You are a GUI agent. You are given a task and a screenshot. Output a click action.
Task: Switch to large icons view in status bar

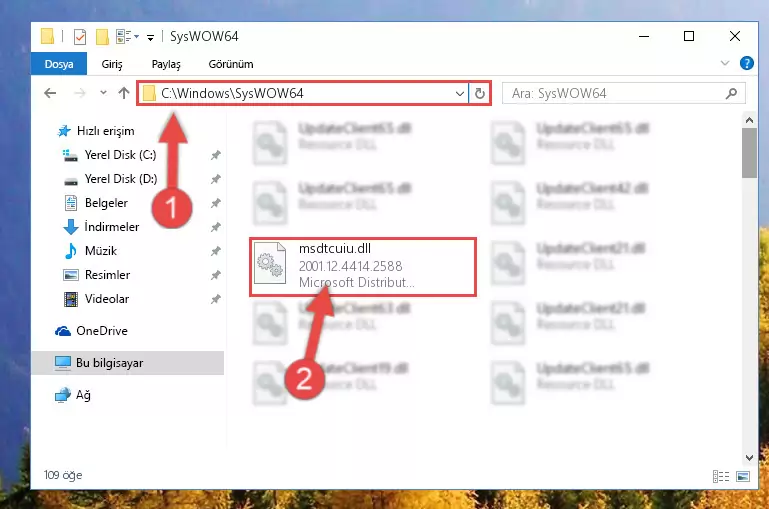pos(743,476)
